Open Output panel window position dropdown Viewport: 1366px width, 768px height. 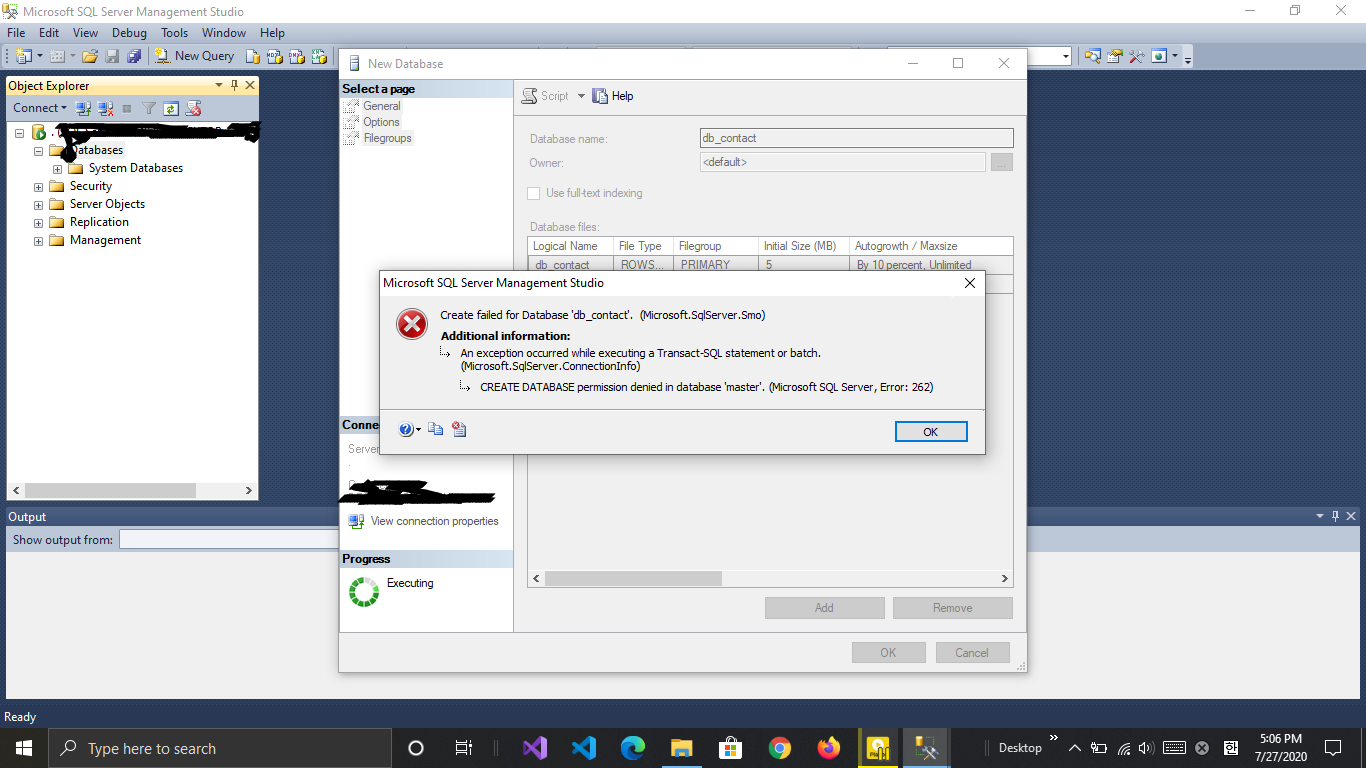click(x=1320, y=516)
